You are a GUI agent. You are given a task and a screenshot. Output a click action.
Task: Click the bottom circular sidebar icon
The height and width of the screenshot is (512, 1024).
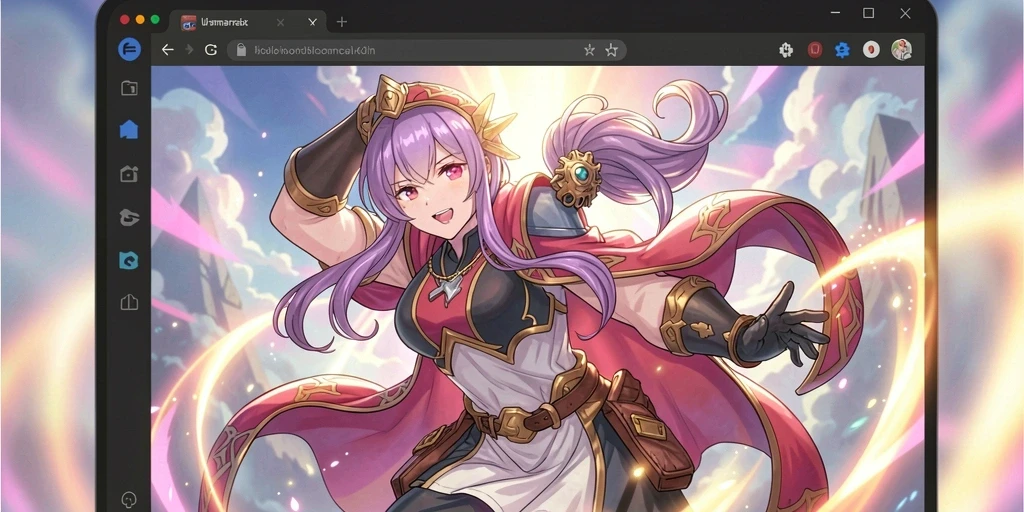(x=129, y=500)
